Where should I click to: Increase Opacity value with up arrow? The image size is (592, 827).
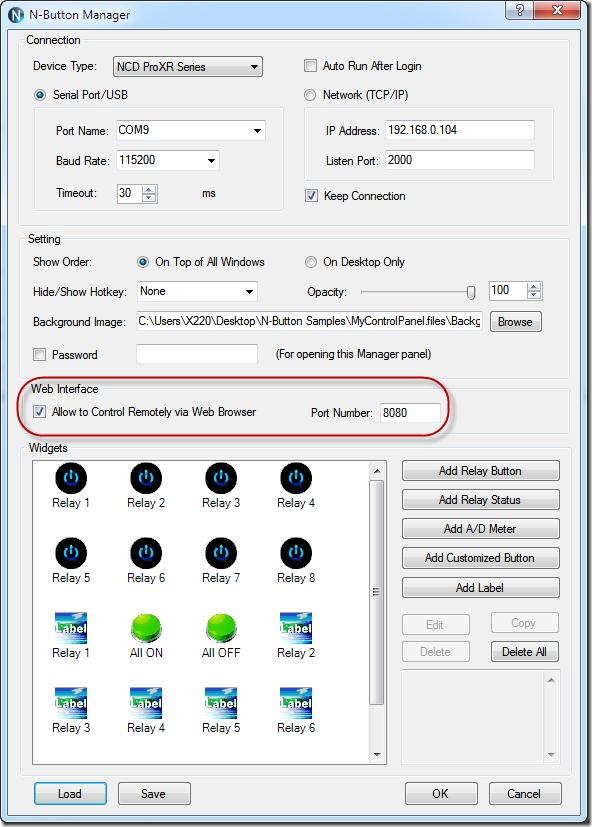click(x=534, y=287)
